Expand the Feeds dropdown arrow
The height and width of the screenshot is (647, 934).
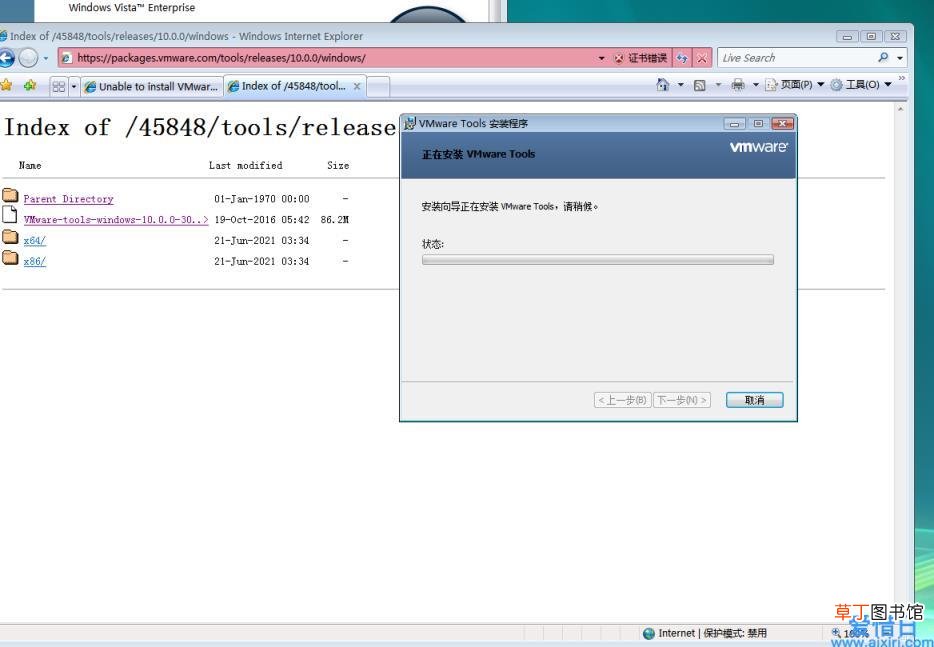click(x=718, y=85)
